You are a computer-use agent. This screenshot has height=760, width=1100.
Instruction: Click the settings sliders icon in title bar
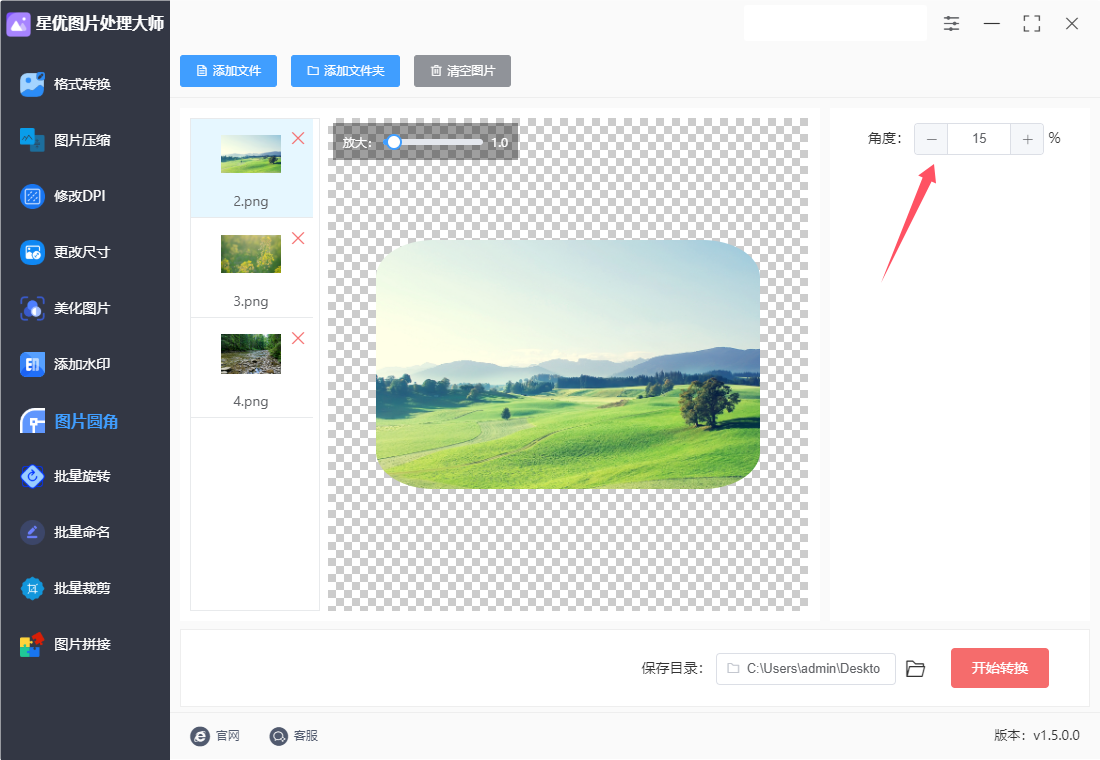[951, 23]
